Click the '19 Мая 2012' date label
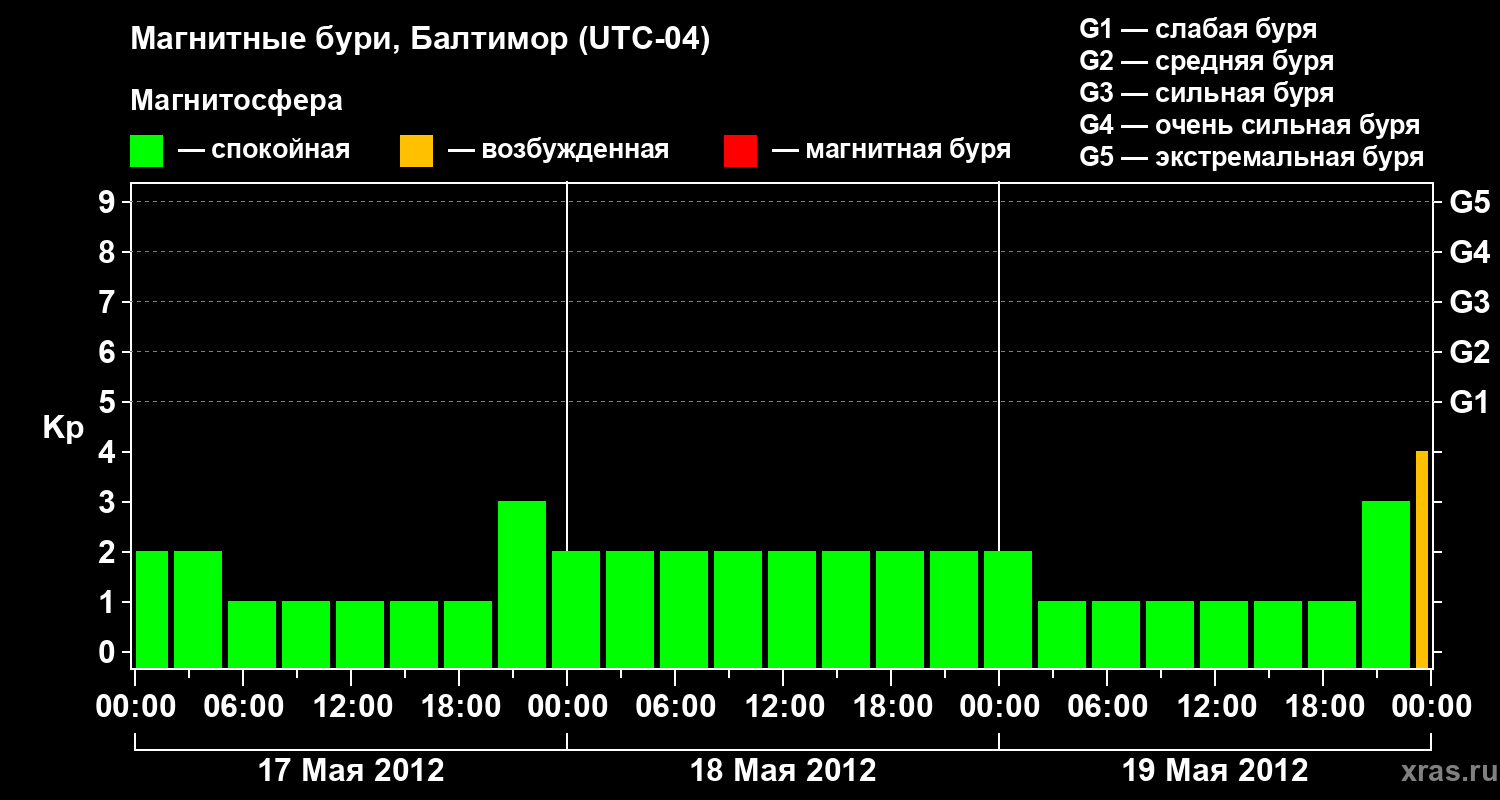Image resolution: width=1500 pixels, height=800 pixels. tap(1215, 771)
